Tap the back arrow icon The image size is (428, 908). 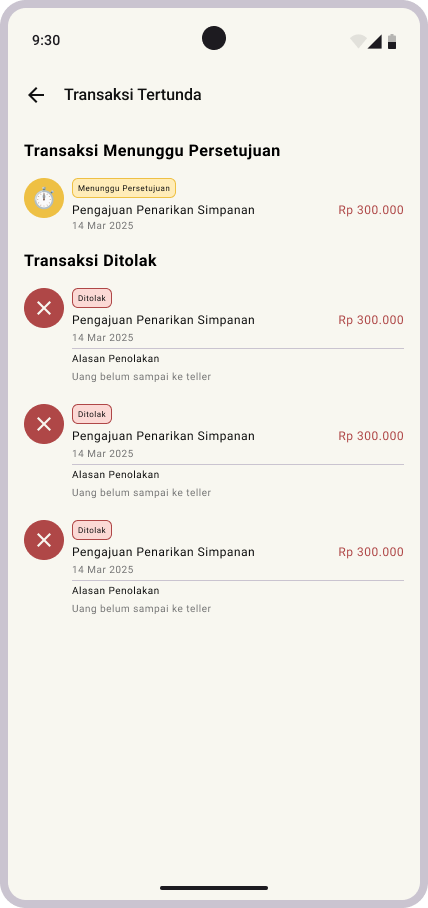[x=36, y=95]
